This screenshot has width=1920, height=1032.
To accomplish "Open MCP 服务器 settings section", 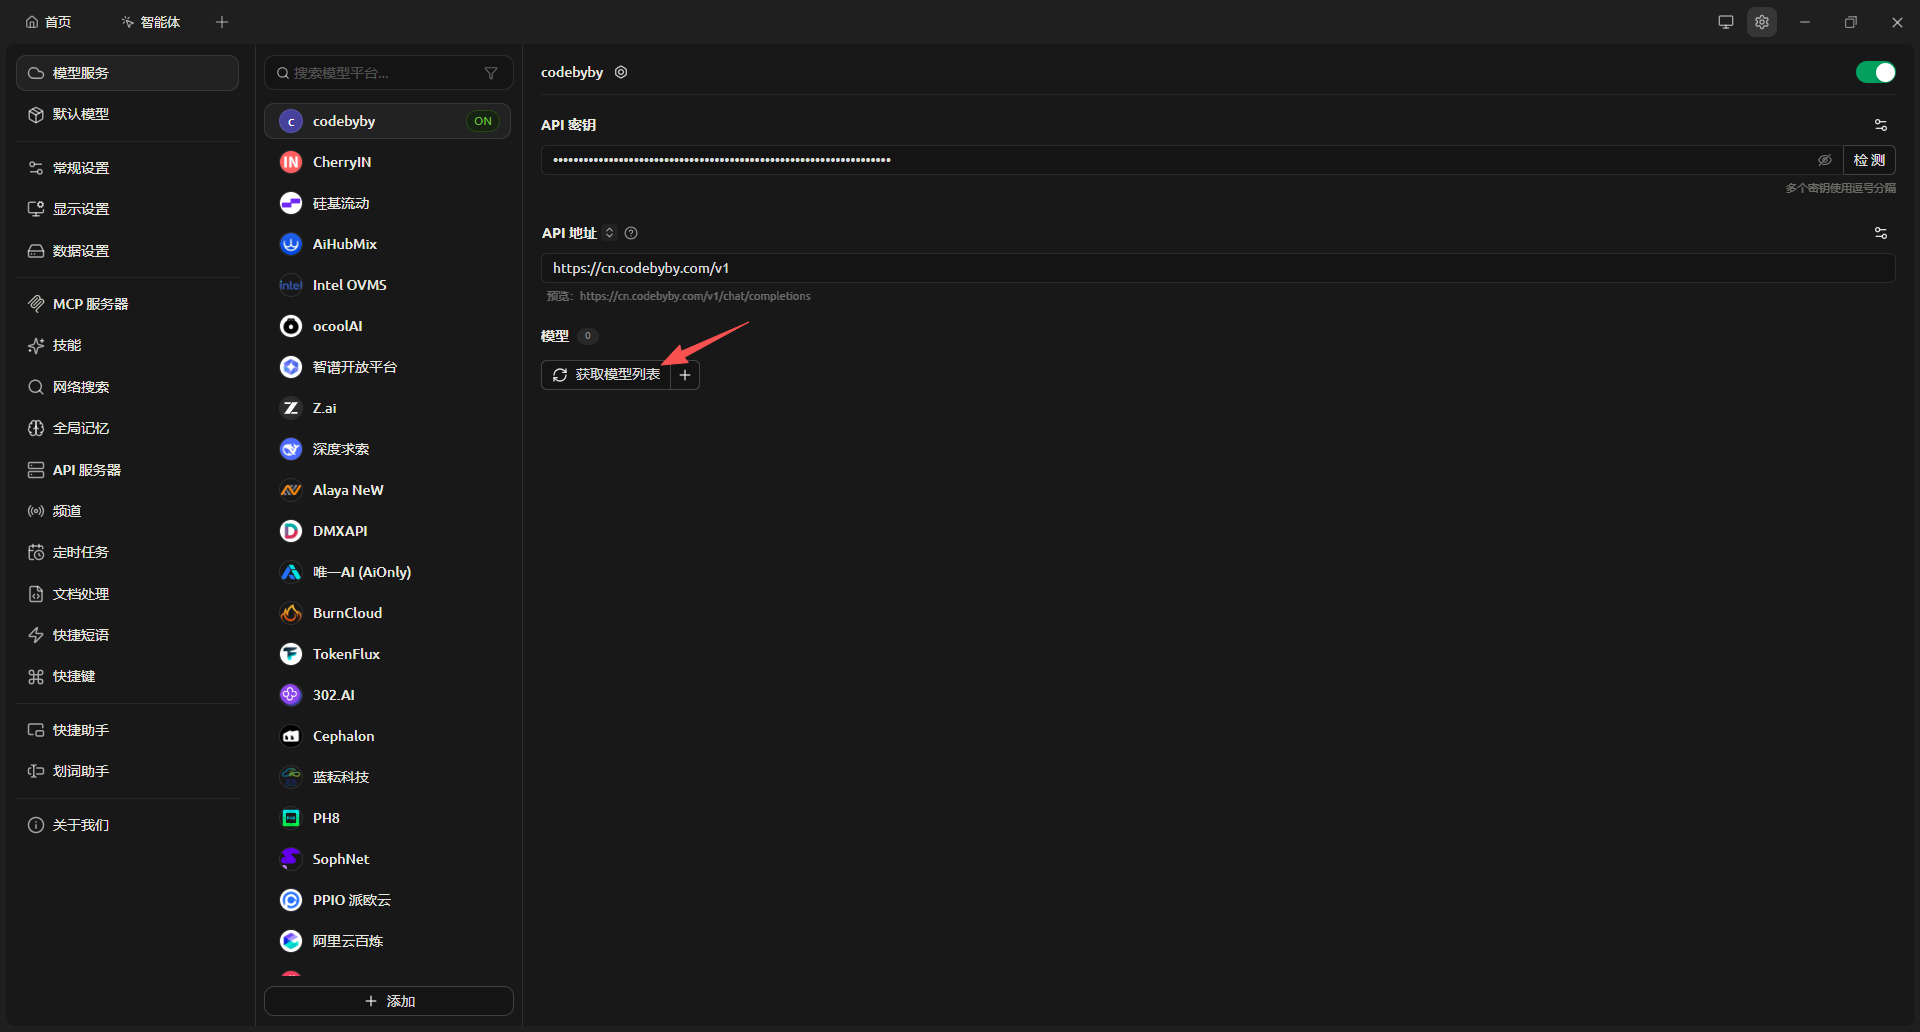I will click(127, 304).
